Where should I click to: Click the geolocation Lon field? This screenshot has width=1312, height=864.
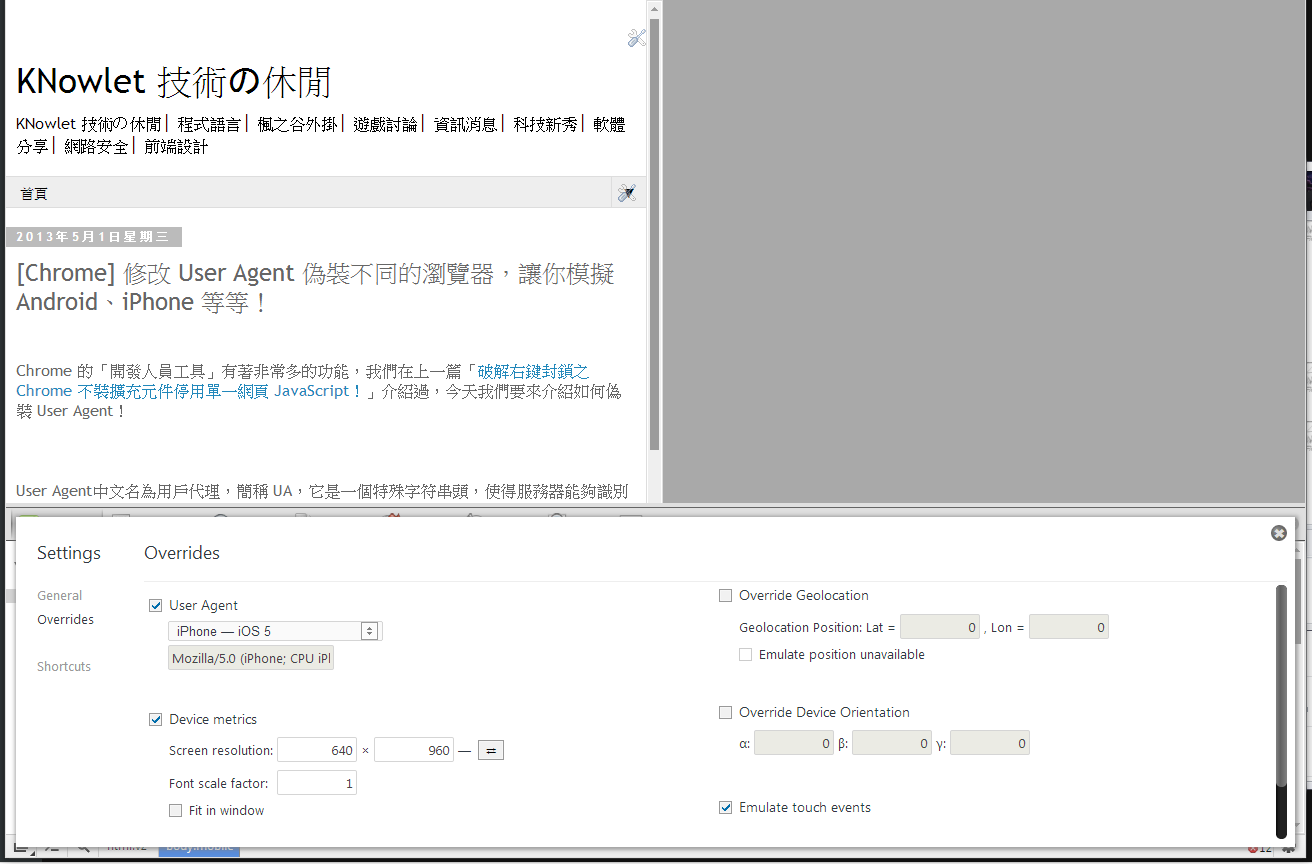coord(1069,627)
